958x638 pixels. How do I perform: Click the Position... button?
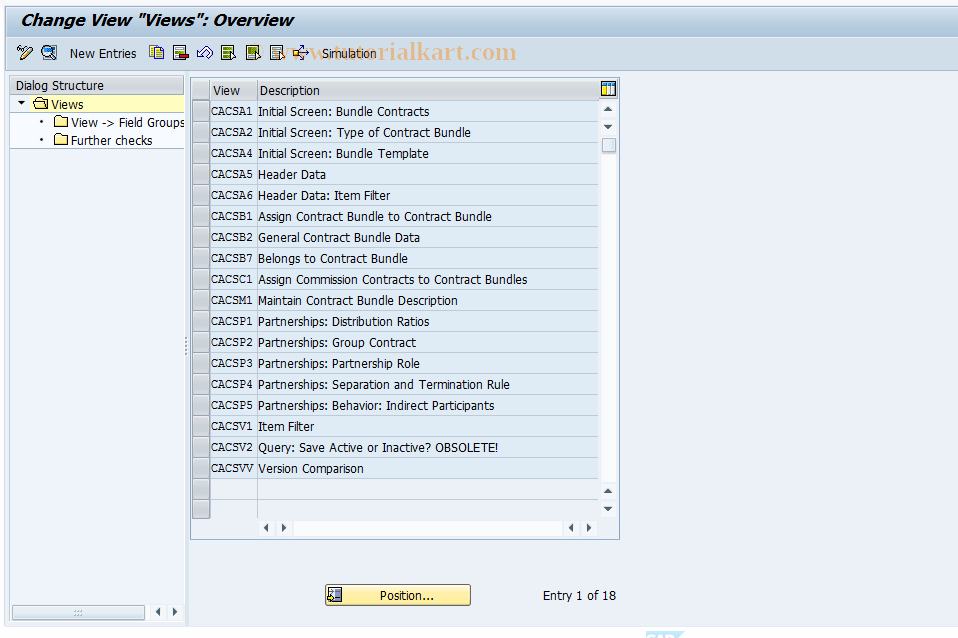(x=397, y=595)
